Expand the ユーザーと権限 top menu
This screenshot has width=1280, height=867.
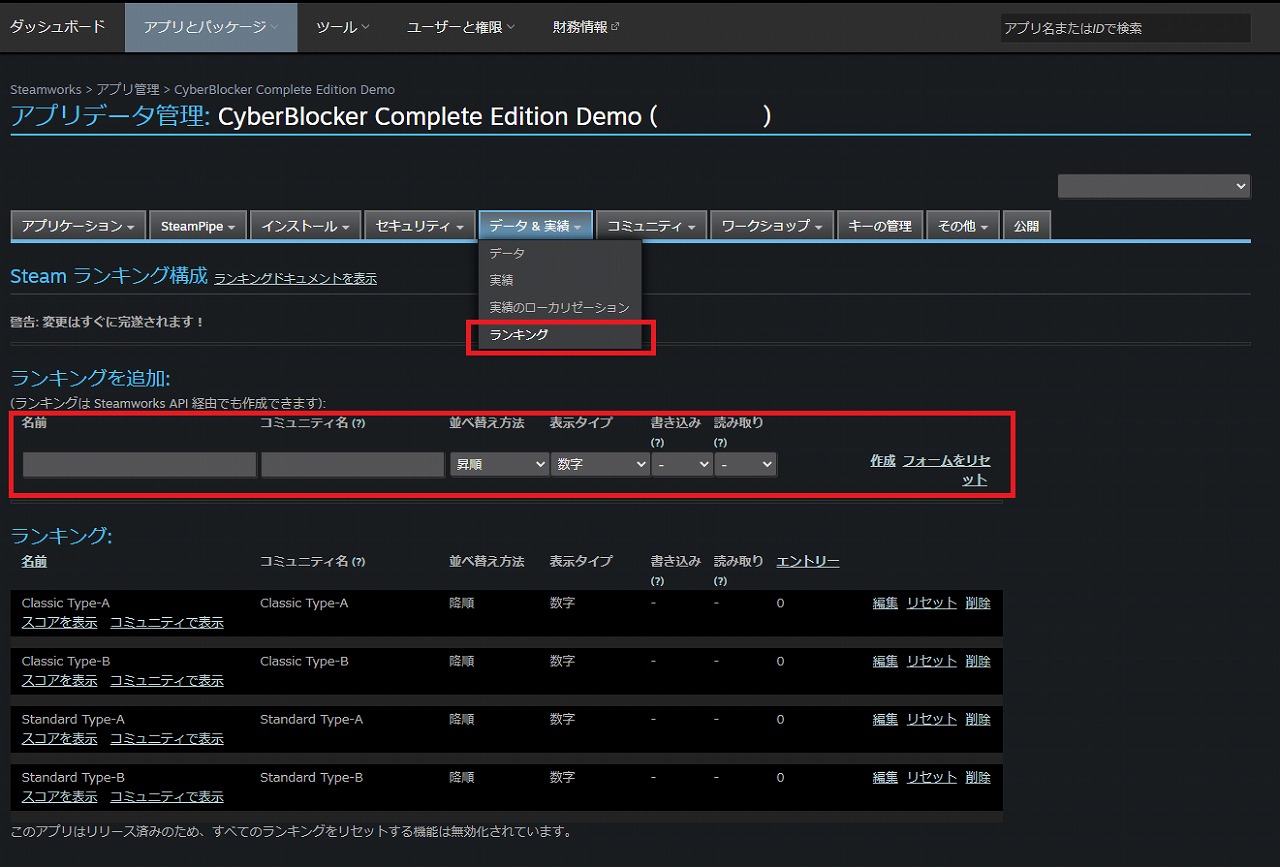click(461, 27)
